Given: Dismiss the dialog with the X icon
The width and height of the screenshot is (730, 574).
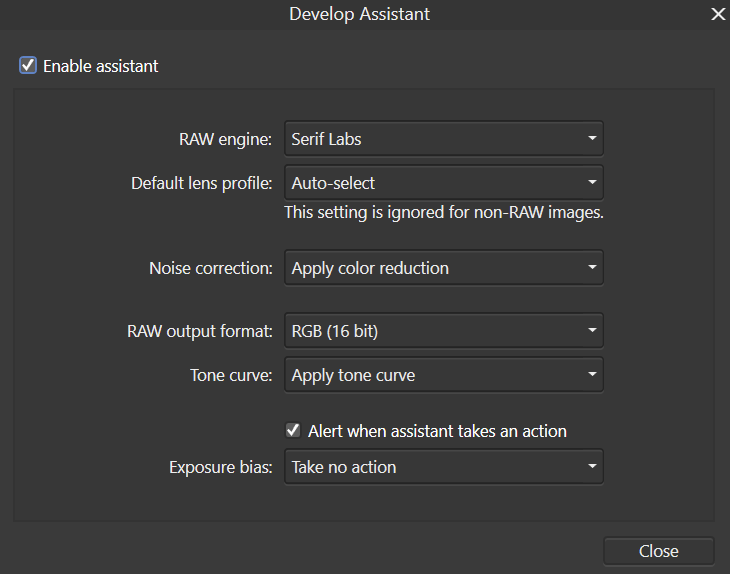Looking at the screenshot, I should [718, 14].
